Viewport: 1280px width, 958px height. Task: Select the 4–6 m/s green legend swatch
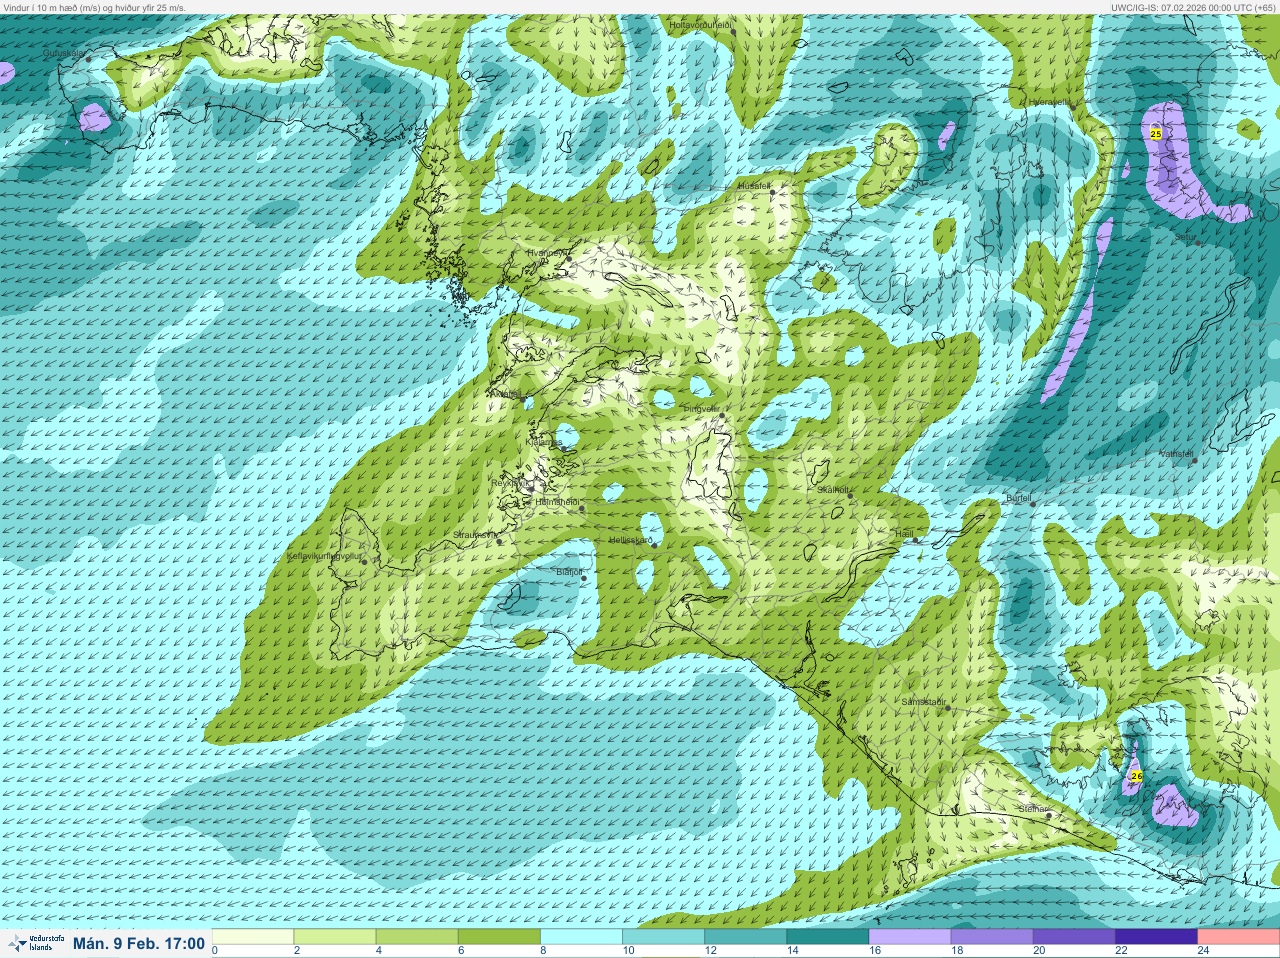(x=418, y=936)
